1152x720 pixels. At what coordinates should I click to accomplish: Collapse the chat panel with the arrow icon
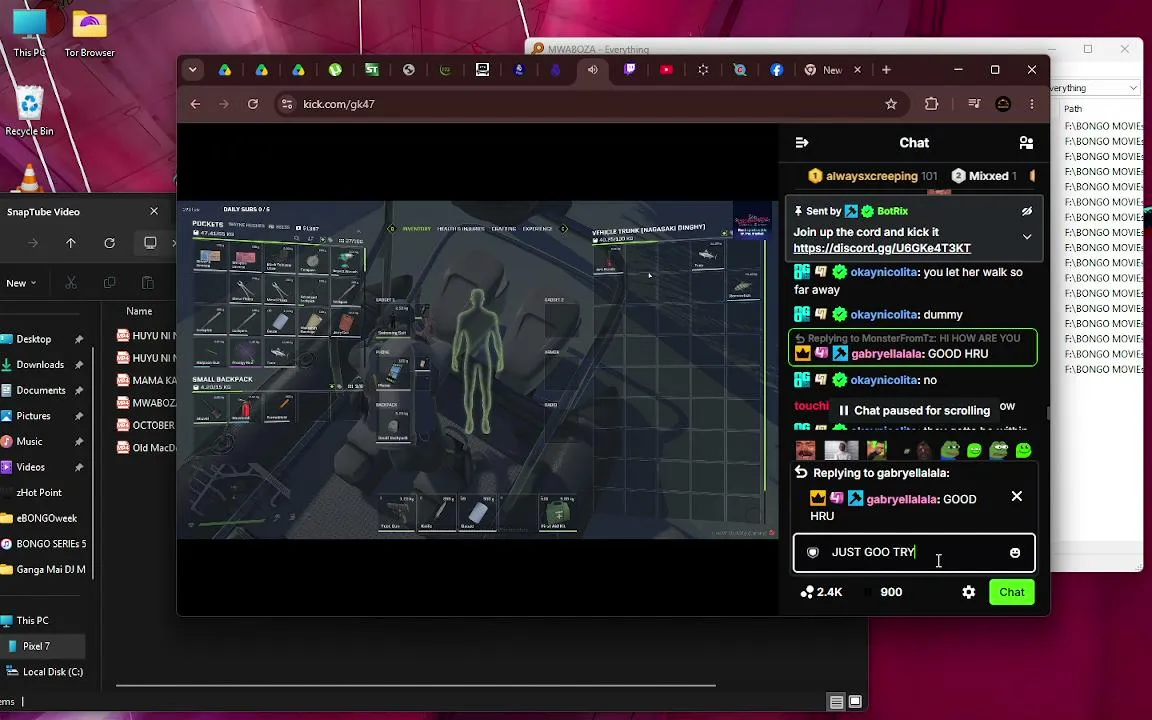point(802,143)
